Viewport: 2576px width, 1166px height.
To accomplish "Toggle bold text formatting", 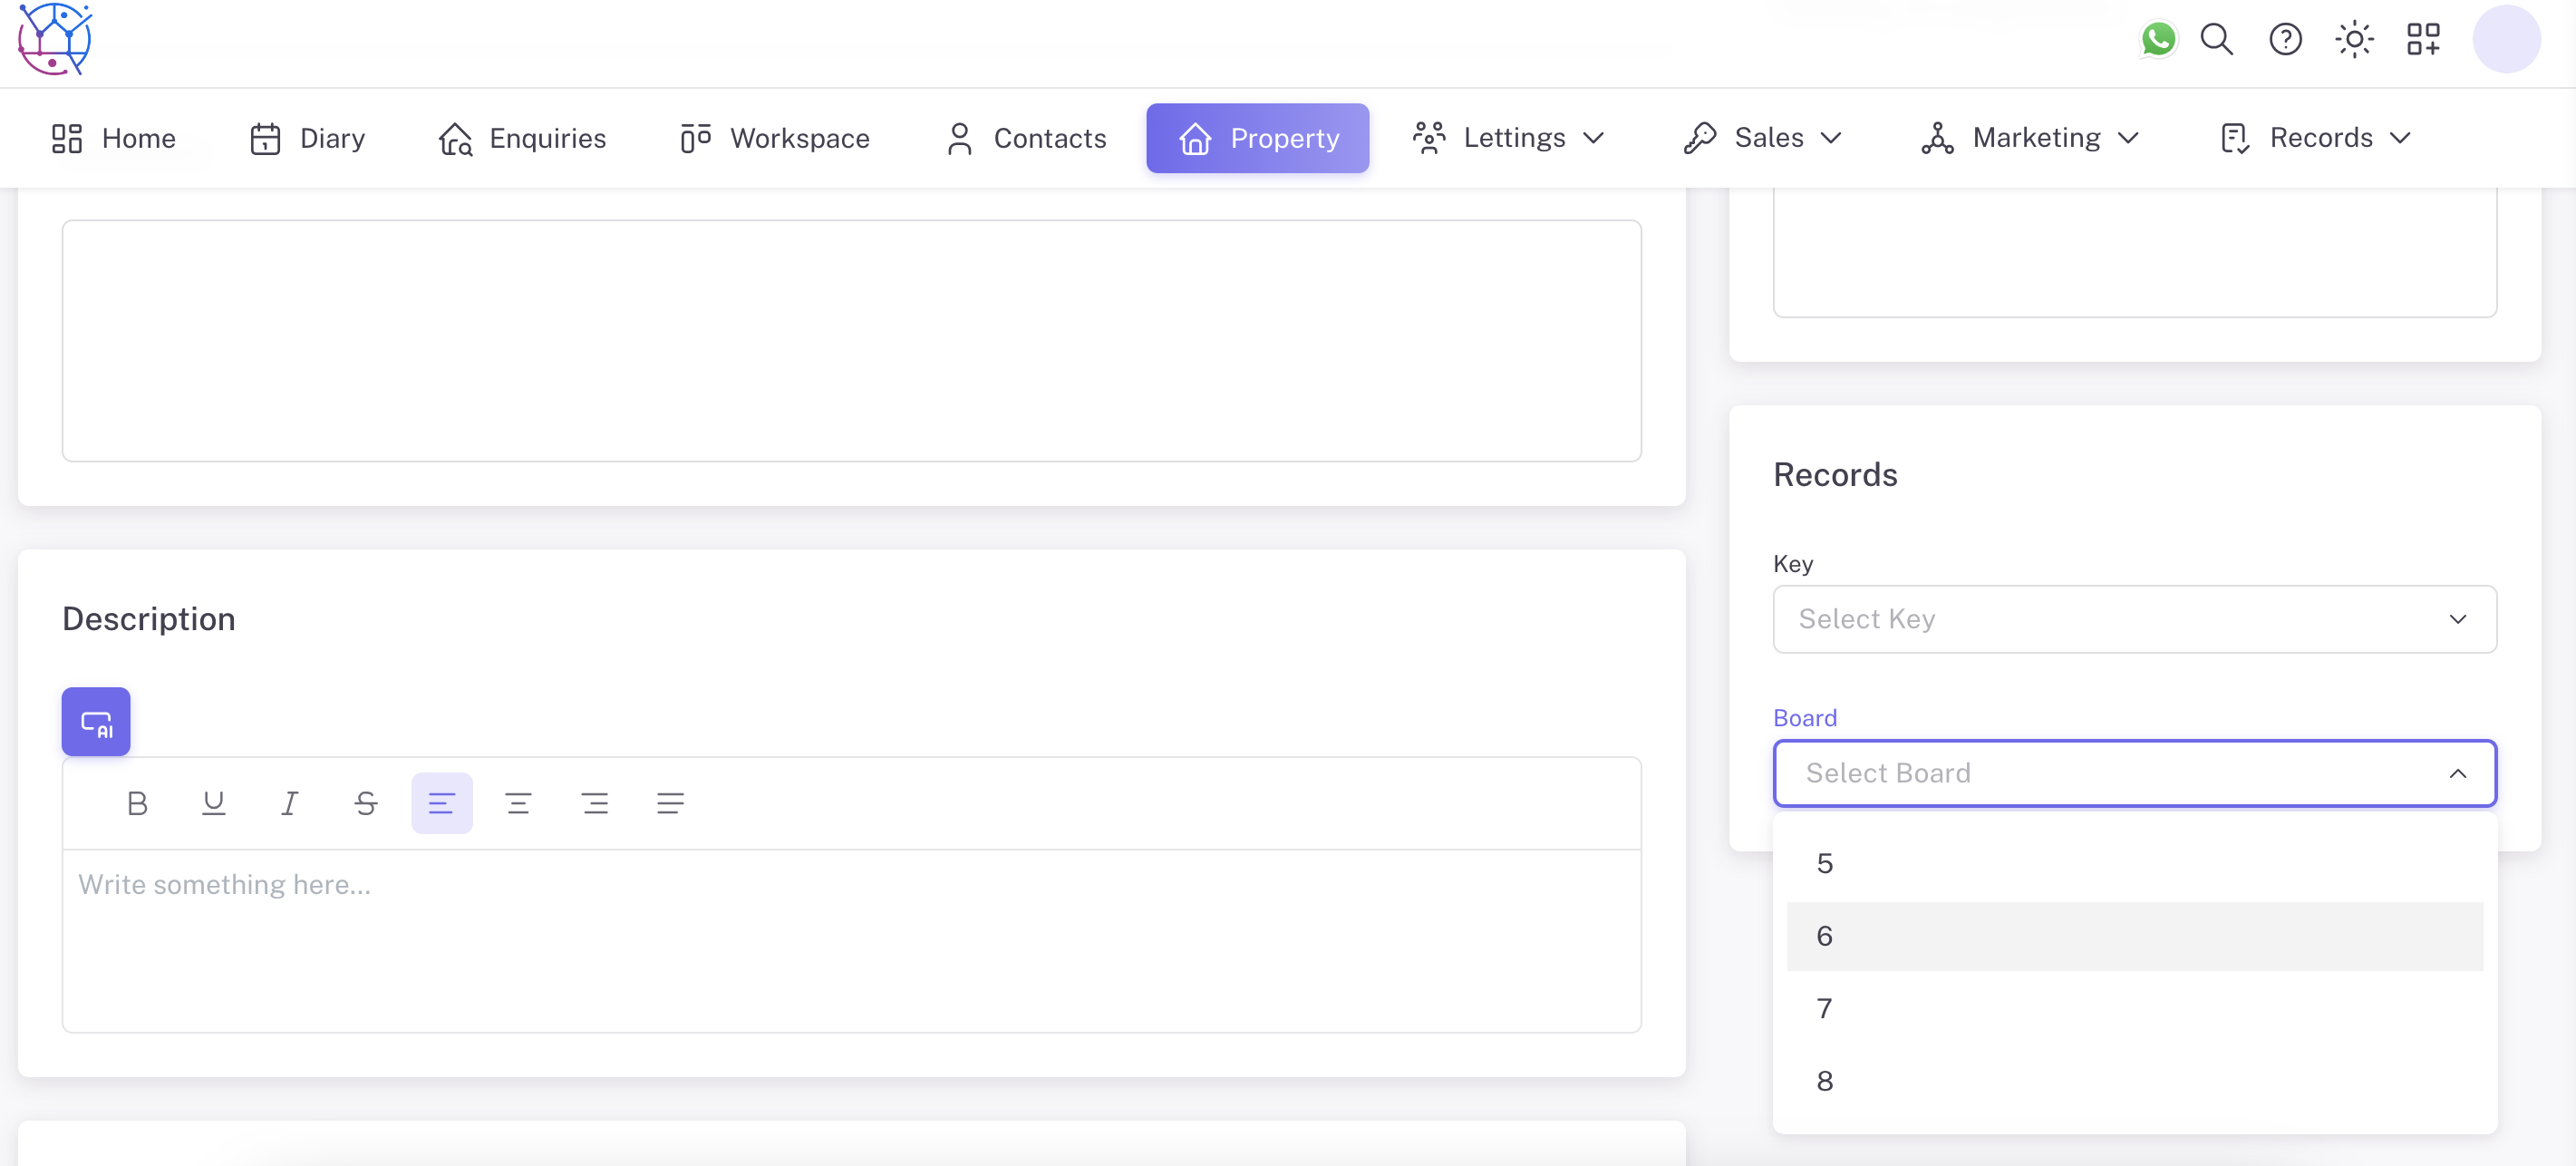I will [x=137, y=802].
